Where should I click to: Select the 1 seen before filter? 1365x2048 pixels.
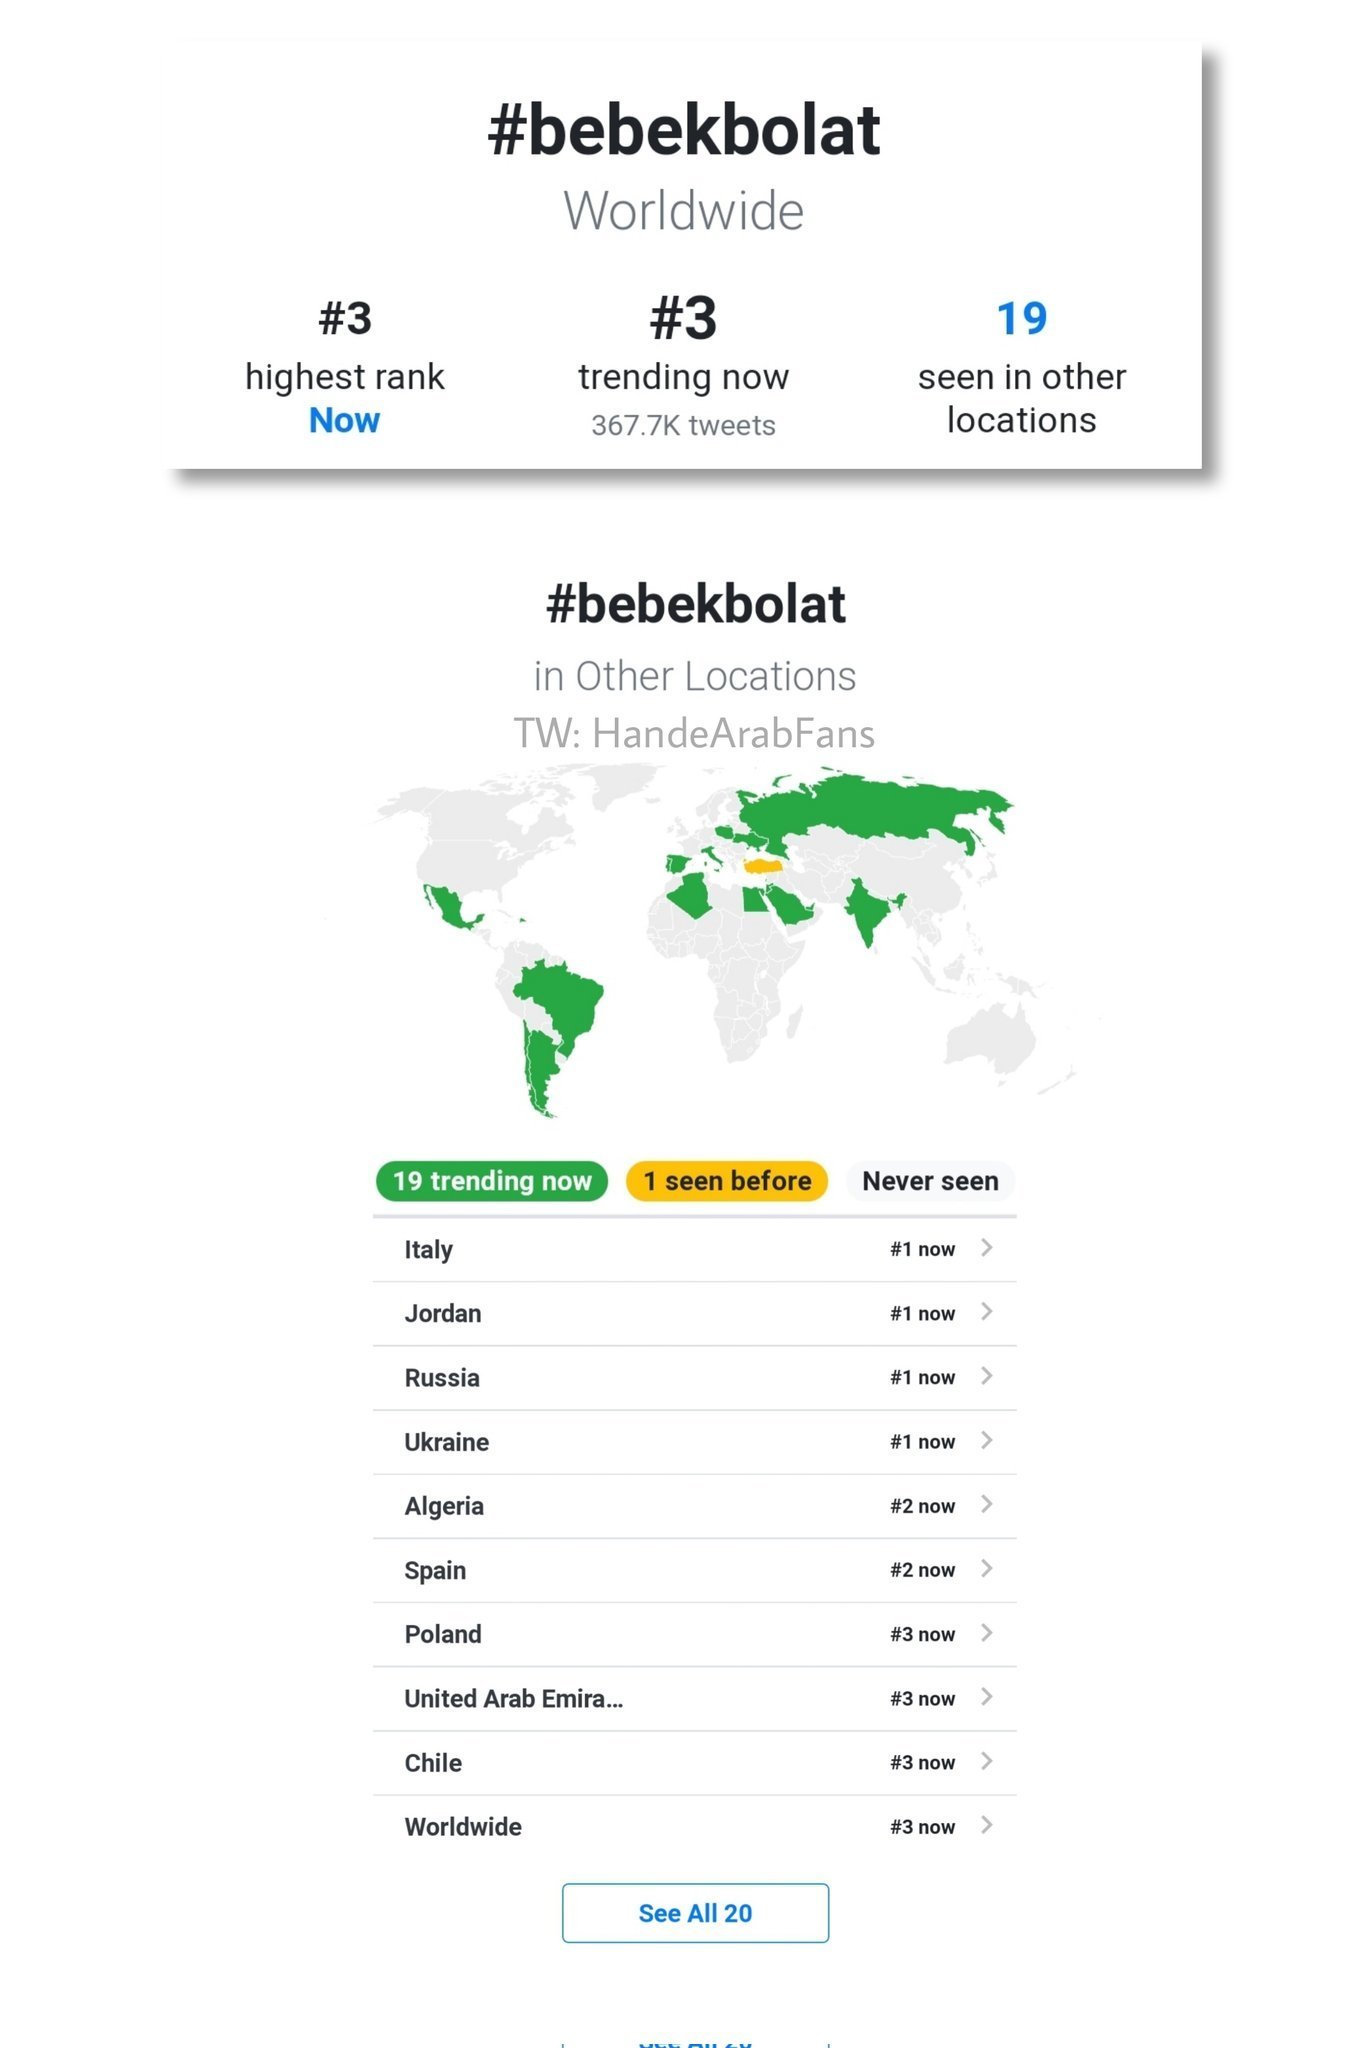click(727, 1181)
